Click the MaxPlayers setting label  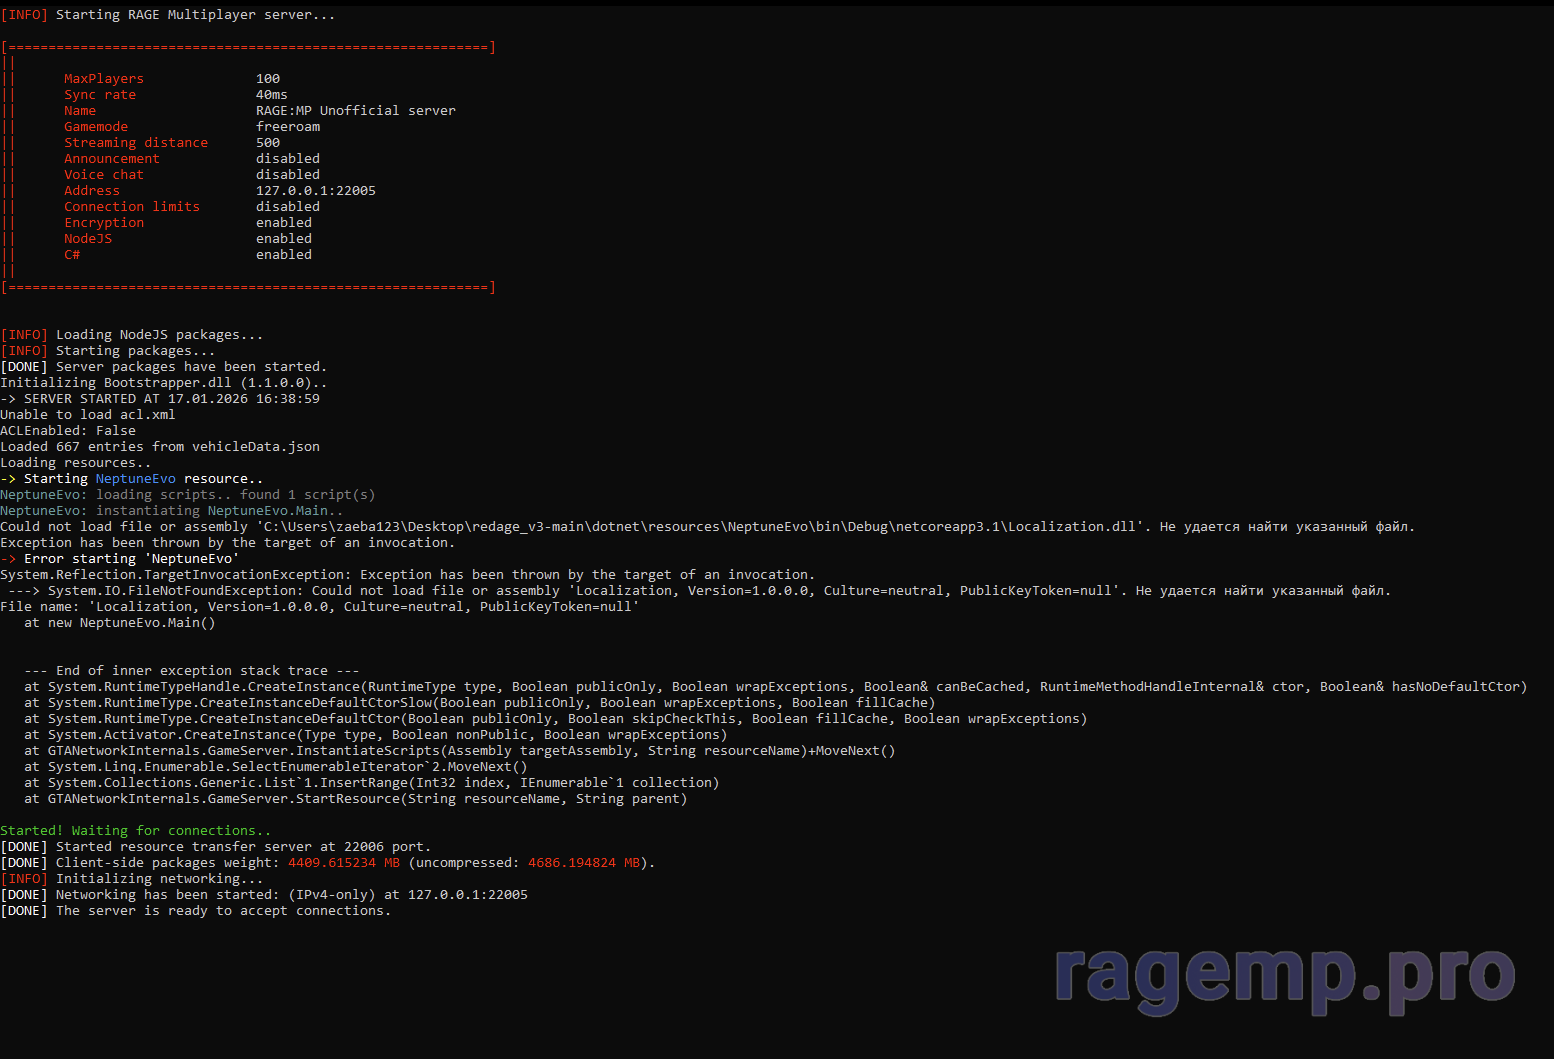click(x=104, y=79)
